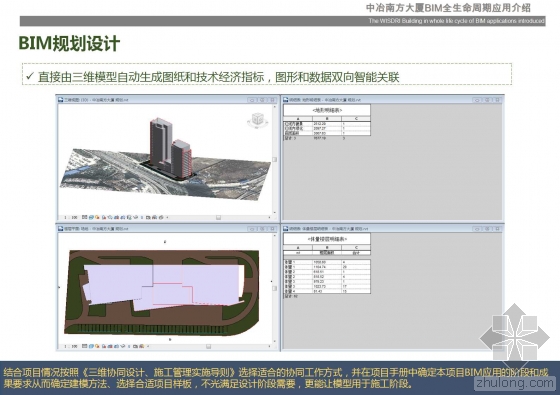Open view scale 1:100 in site plan window
This screenshot has width=560, height=395.
(71, 346)
